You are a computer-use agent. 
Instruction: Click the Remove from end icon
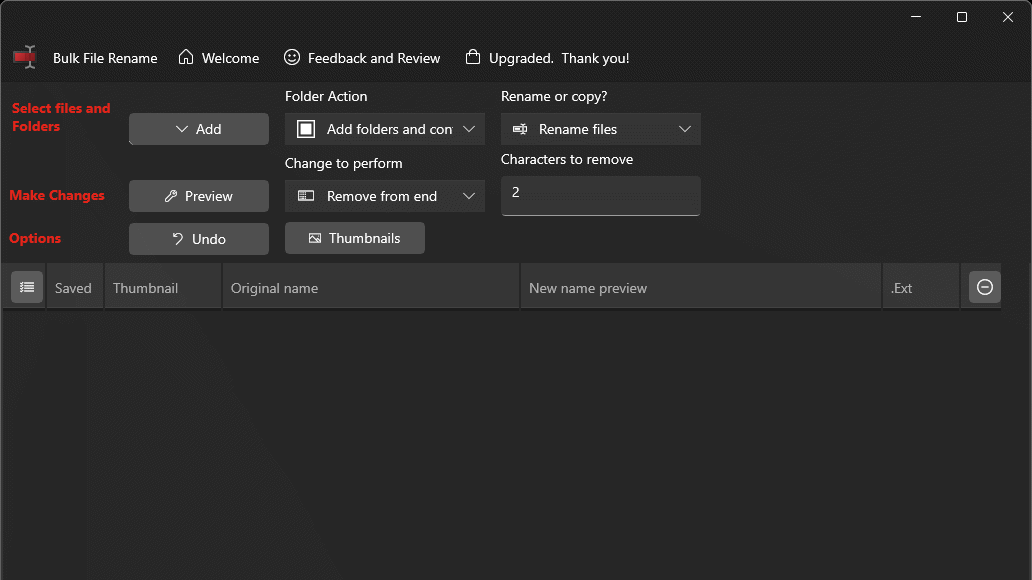pyautogui.click(x=306, y=196)
